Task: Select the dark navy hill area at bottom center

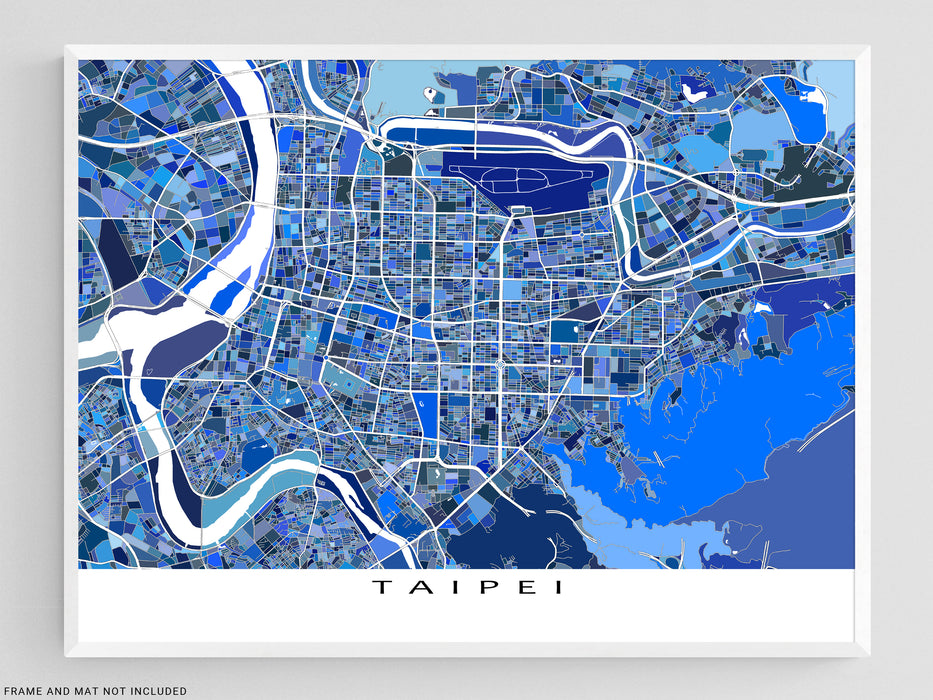Action: [510, 530]
